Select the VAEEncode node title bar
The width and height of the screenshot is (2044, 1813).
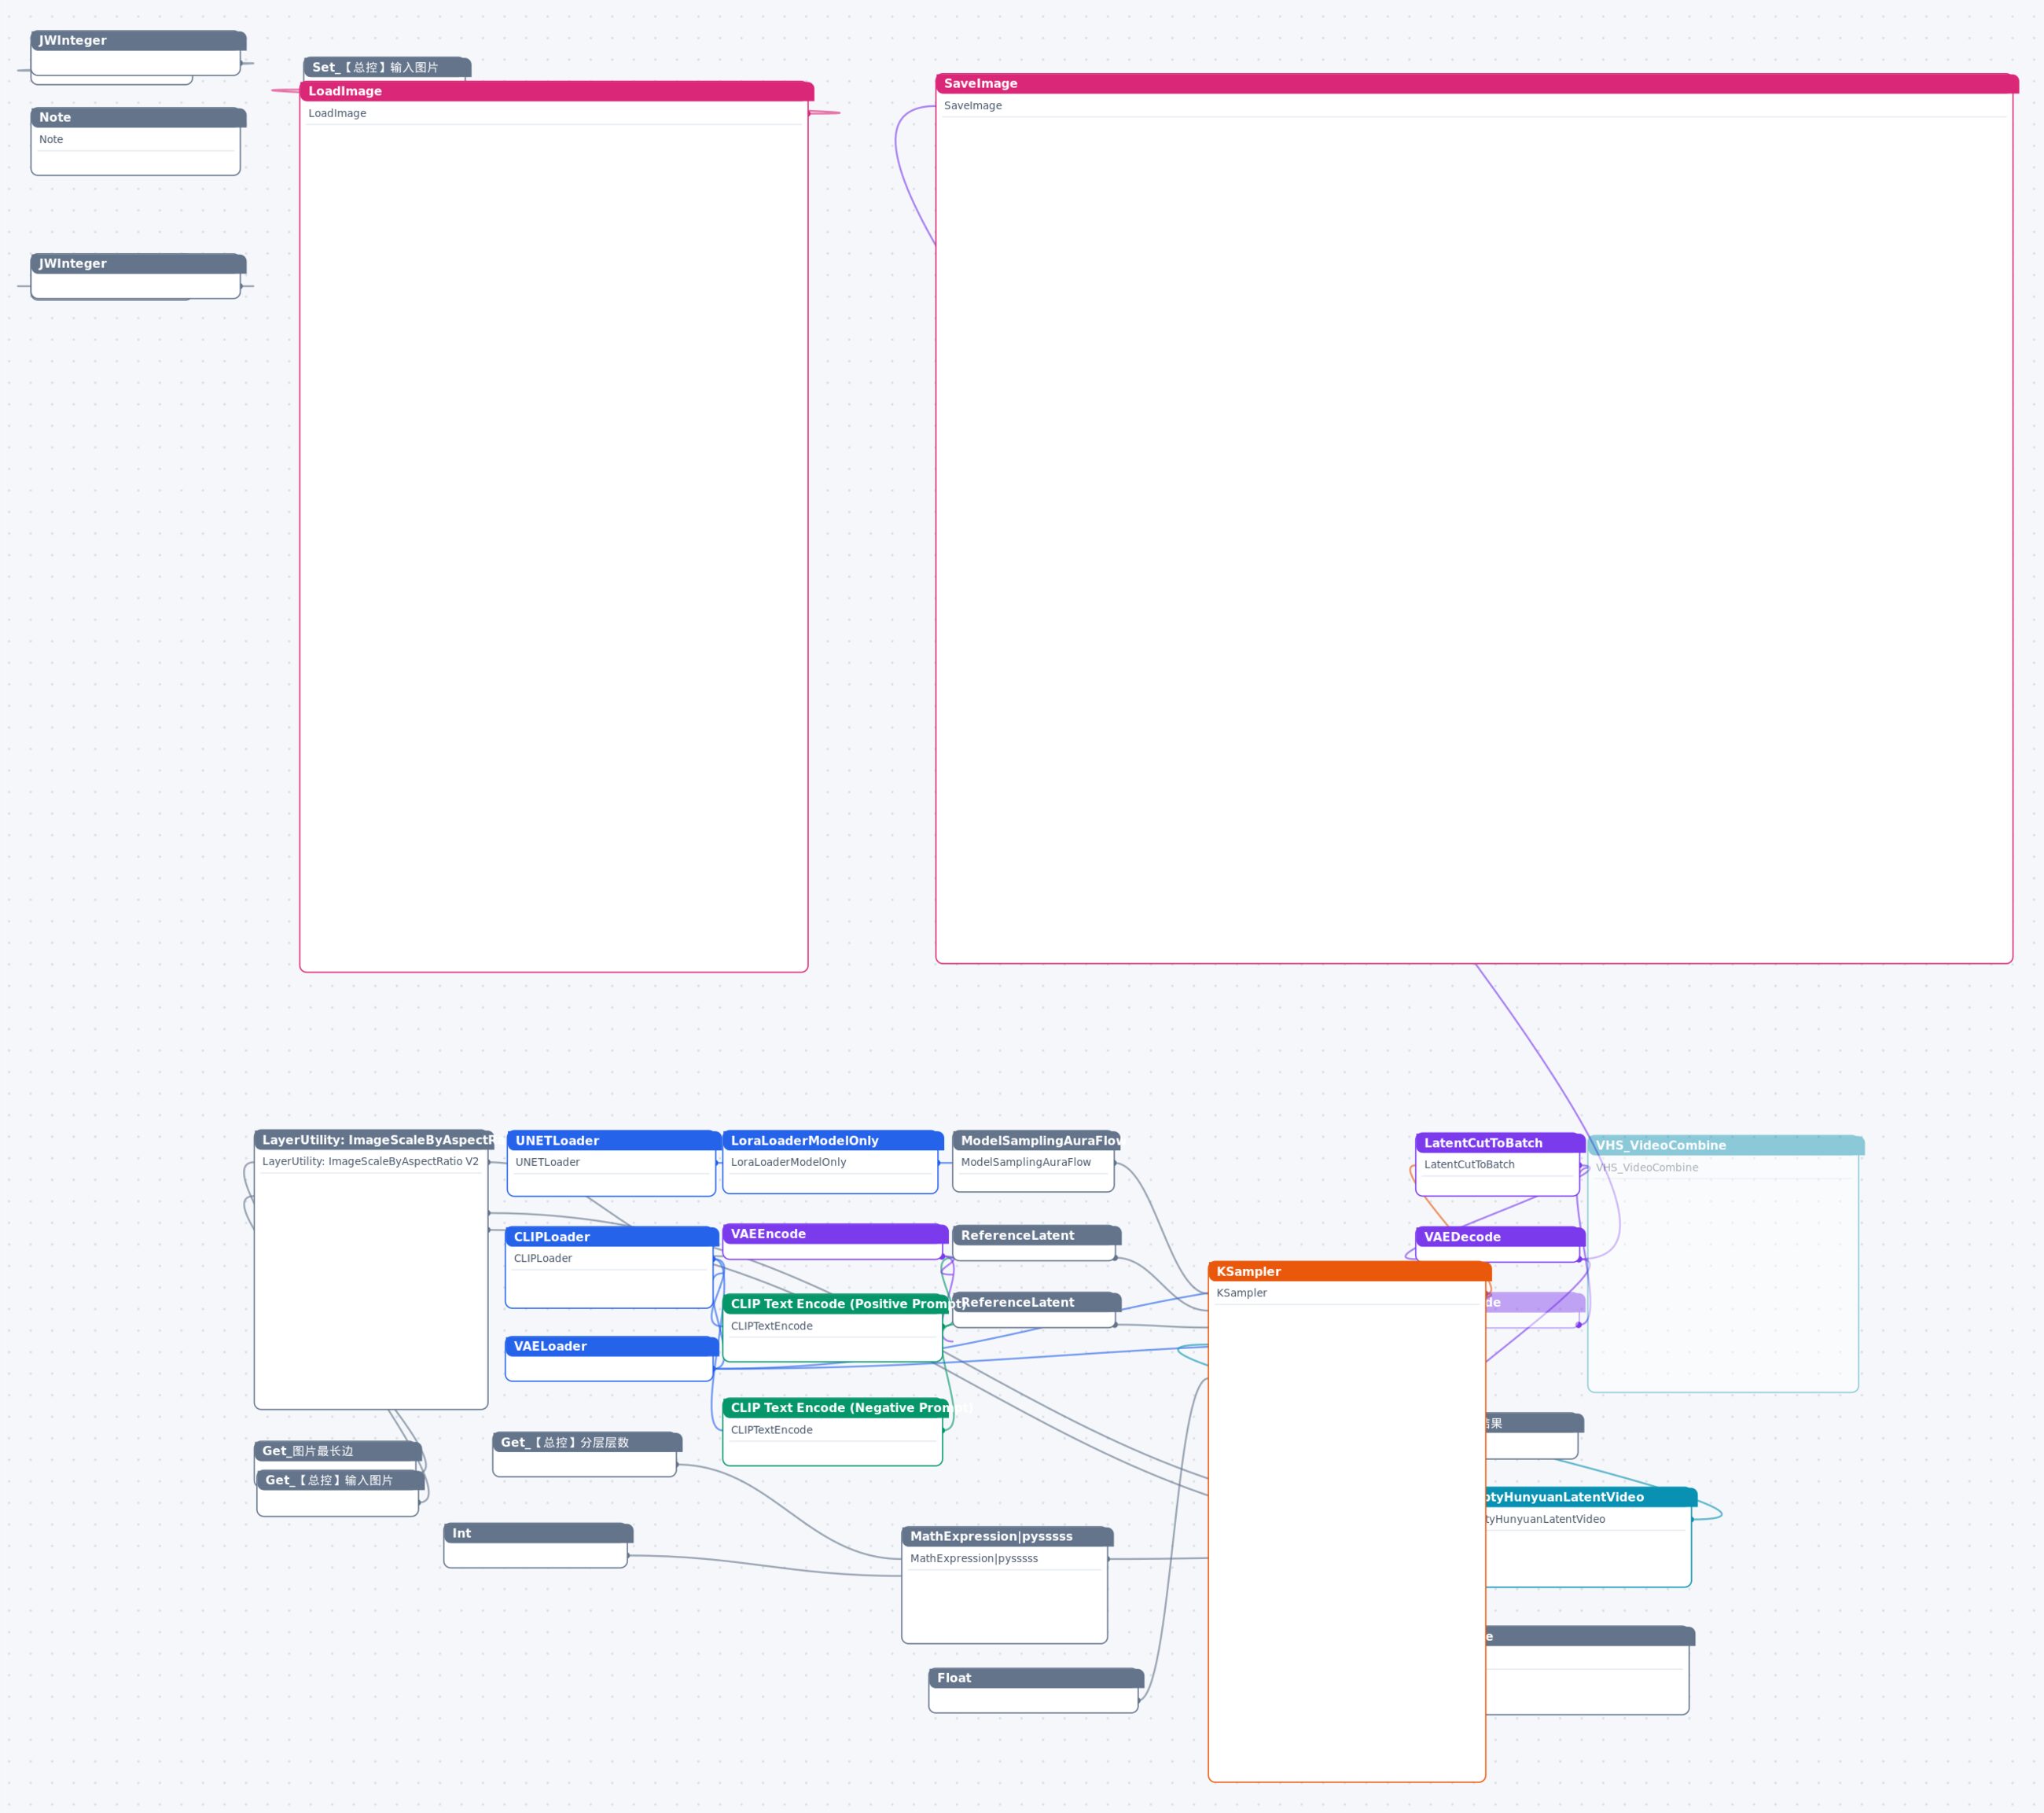point(835,1234)
